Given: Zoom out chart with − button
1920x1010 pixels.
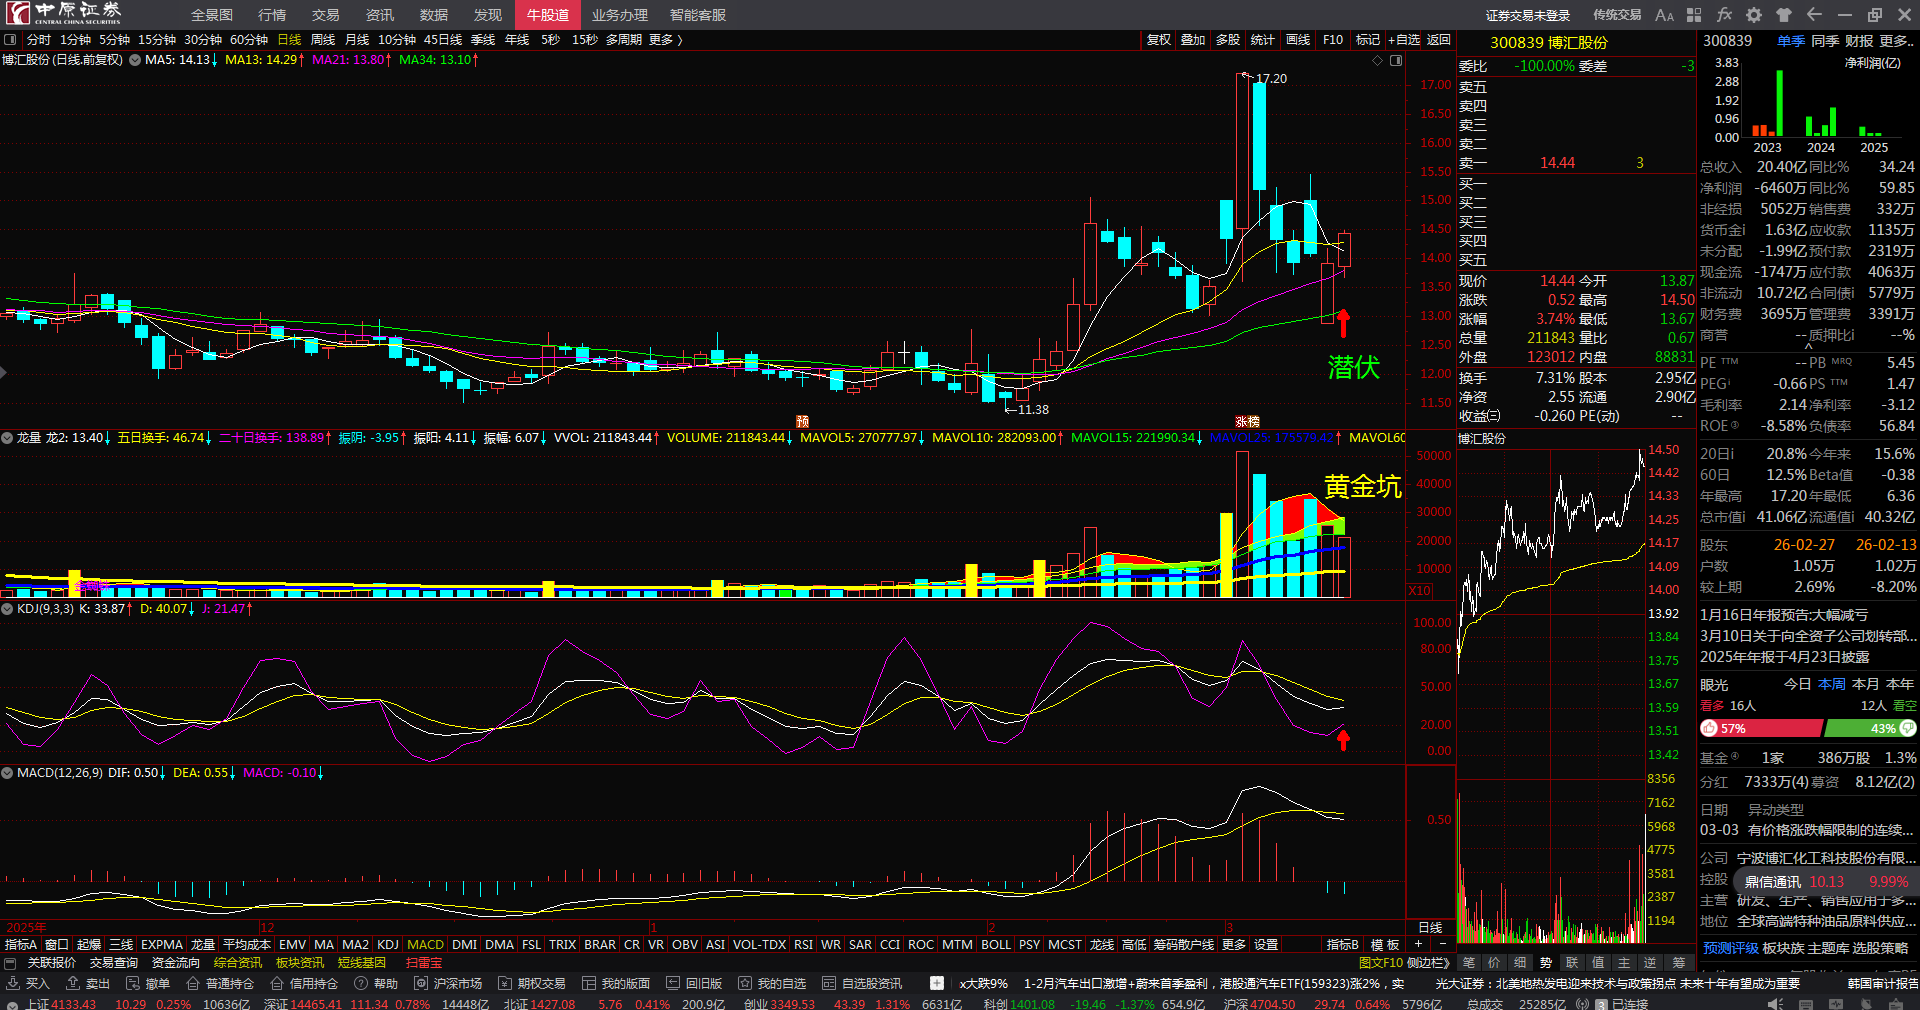Looking at the screenshot, I should tap(1442, 944).
